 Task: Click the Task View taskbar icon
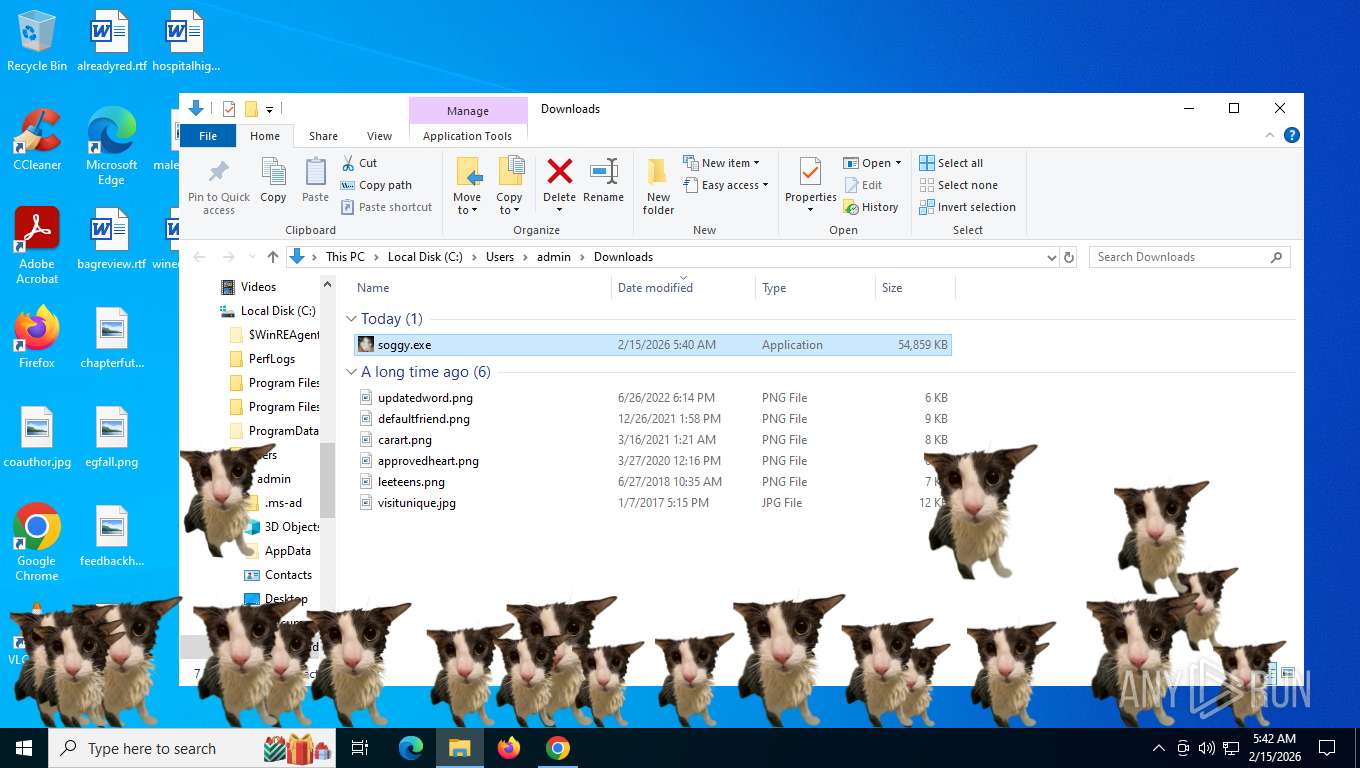click(x=360, y=748)
